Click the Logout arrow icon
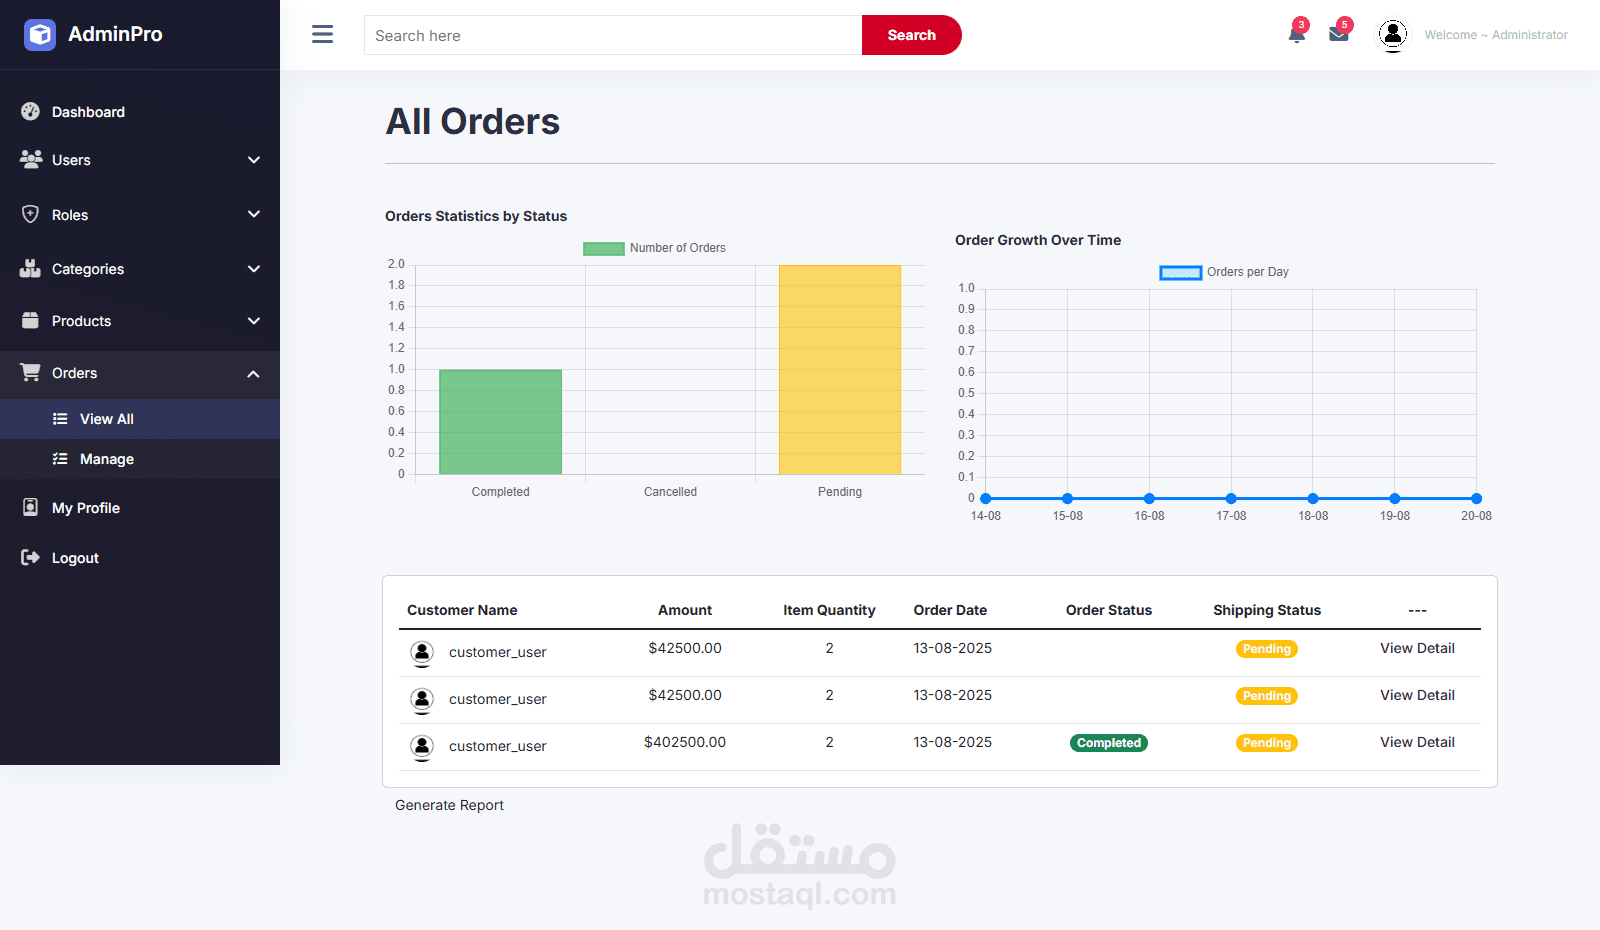Viewport: 1600px width, 930px height. pos(31,557)
